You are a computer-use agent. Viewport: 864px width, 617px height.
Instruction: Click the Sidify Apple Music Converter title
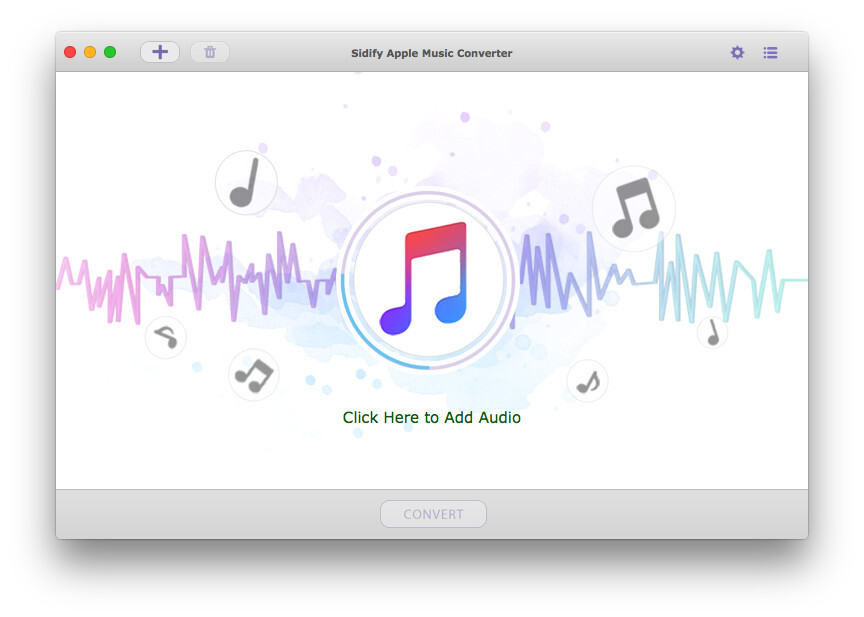(x=431, y=52)
